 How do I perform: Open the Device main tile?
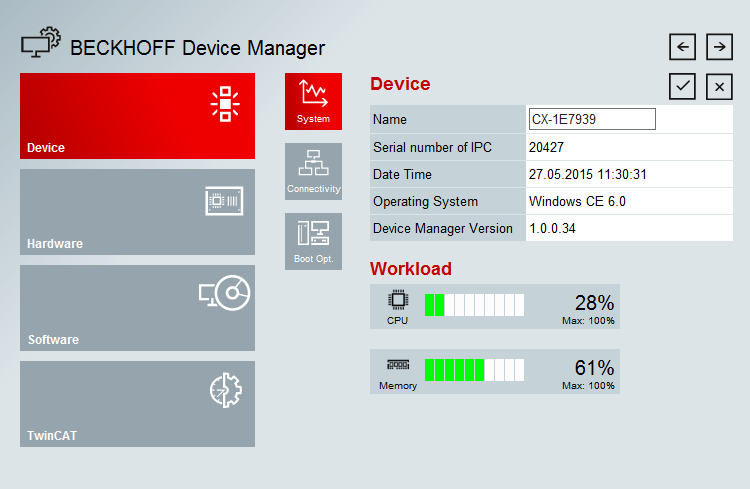137,116
